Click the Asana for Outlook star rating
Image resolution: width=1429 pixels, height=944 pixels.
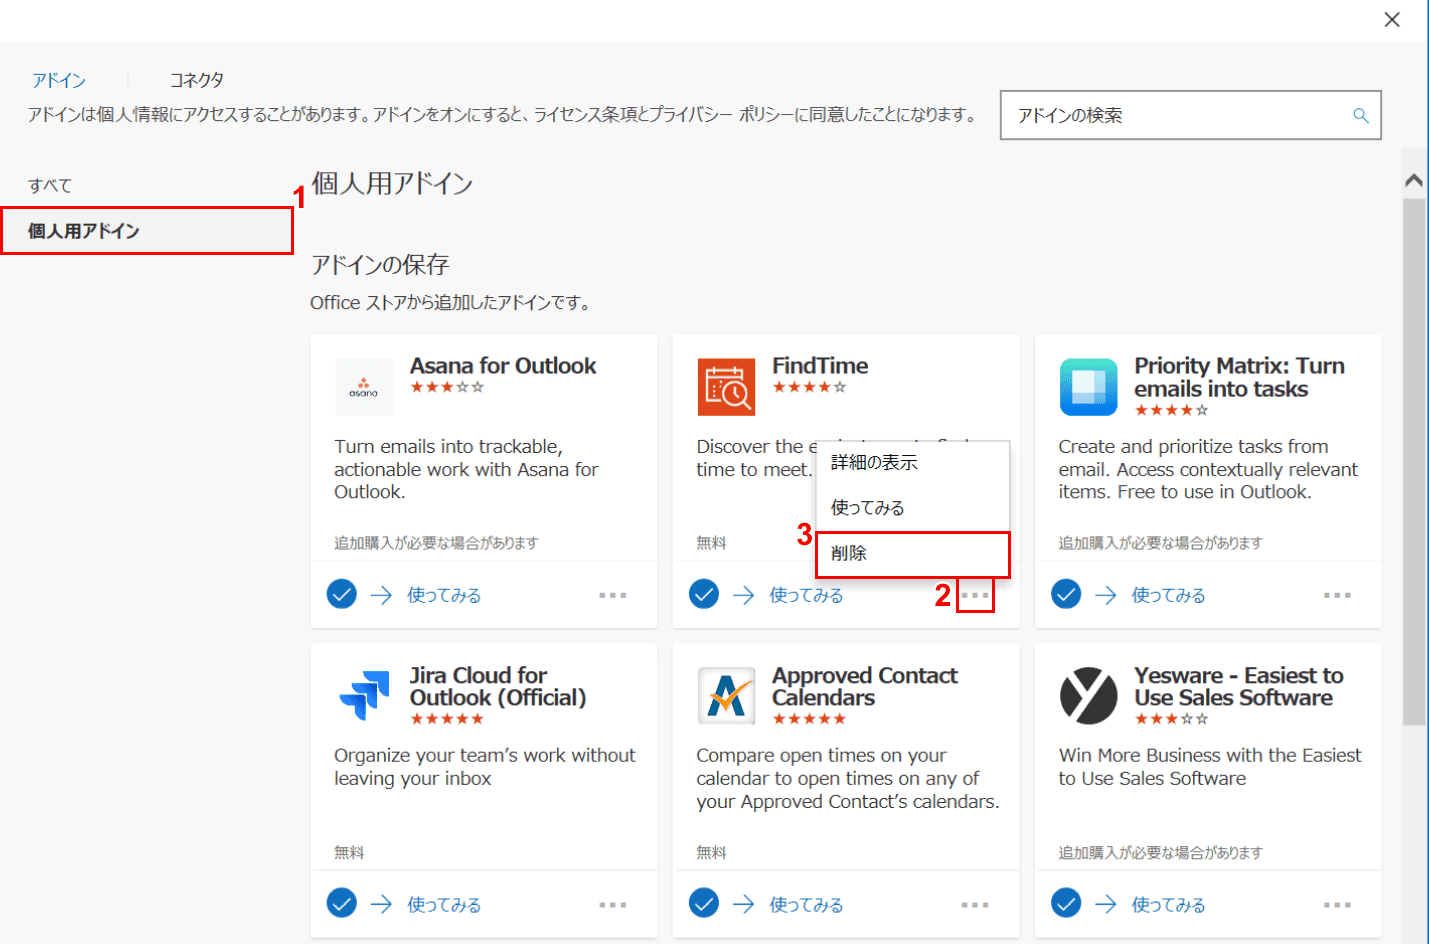[x=447, y=387]
